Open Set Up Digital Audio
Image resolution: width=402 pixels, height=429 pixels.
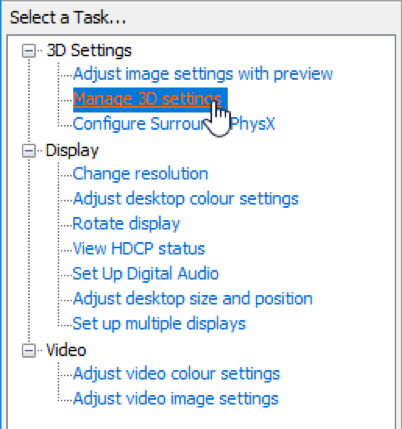coord(146,274)
